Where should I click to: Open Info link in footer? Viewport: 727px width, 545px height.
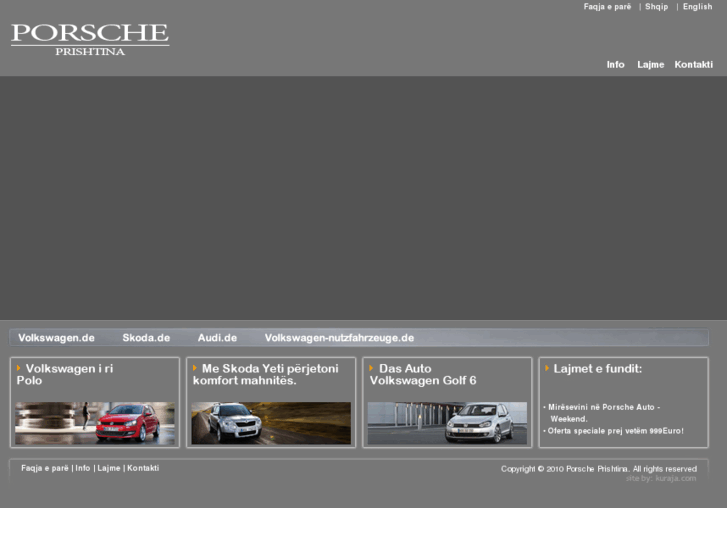pos(83,468)
